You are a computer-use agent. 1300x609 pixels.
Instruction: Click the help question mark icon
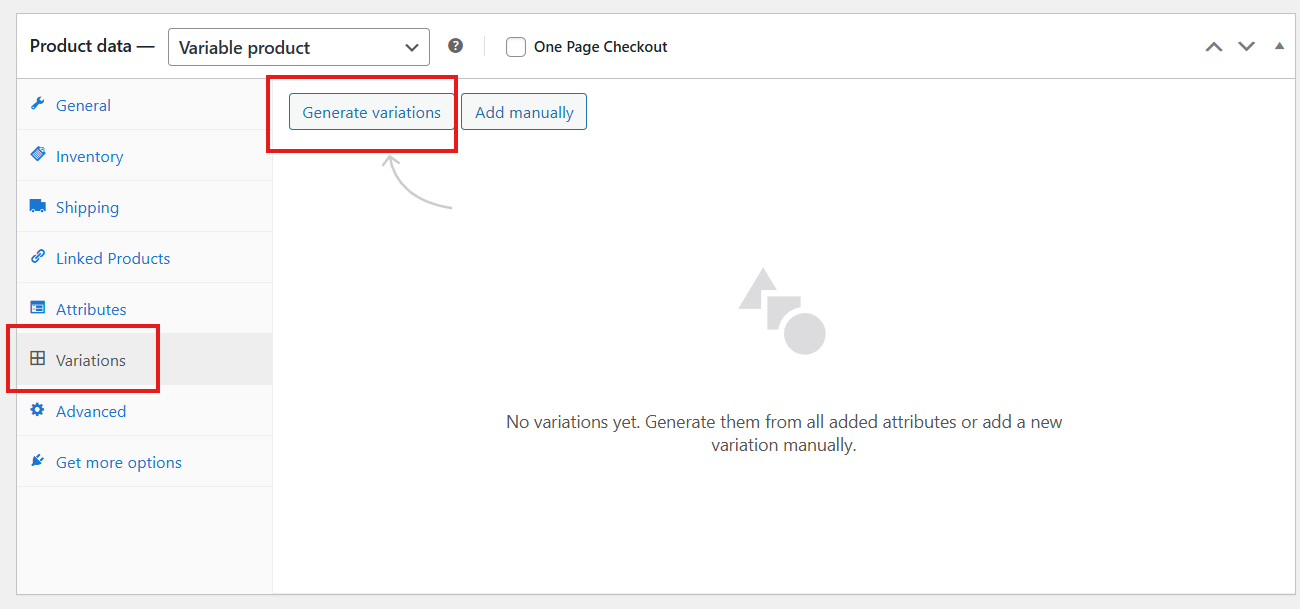pos(456,46)
